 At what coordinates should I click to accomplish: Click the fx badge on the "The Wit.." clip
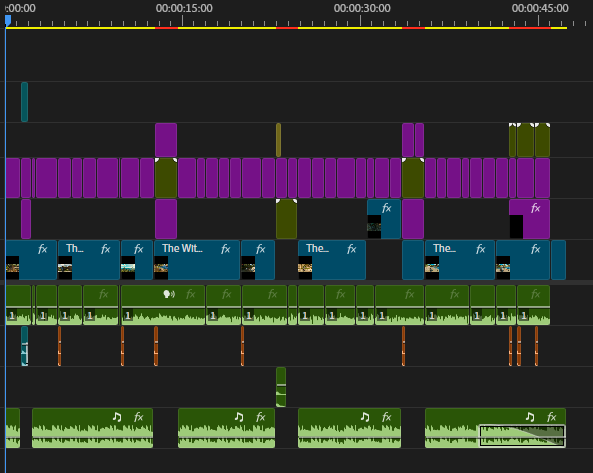[x=225, y=249]
